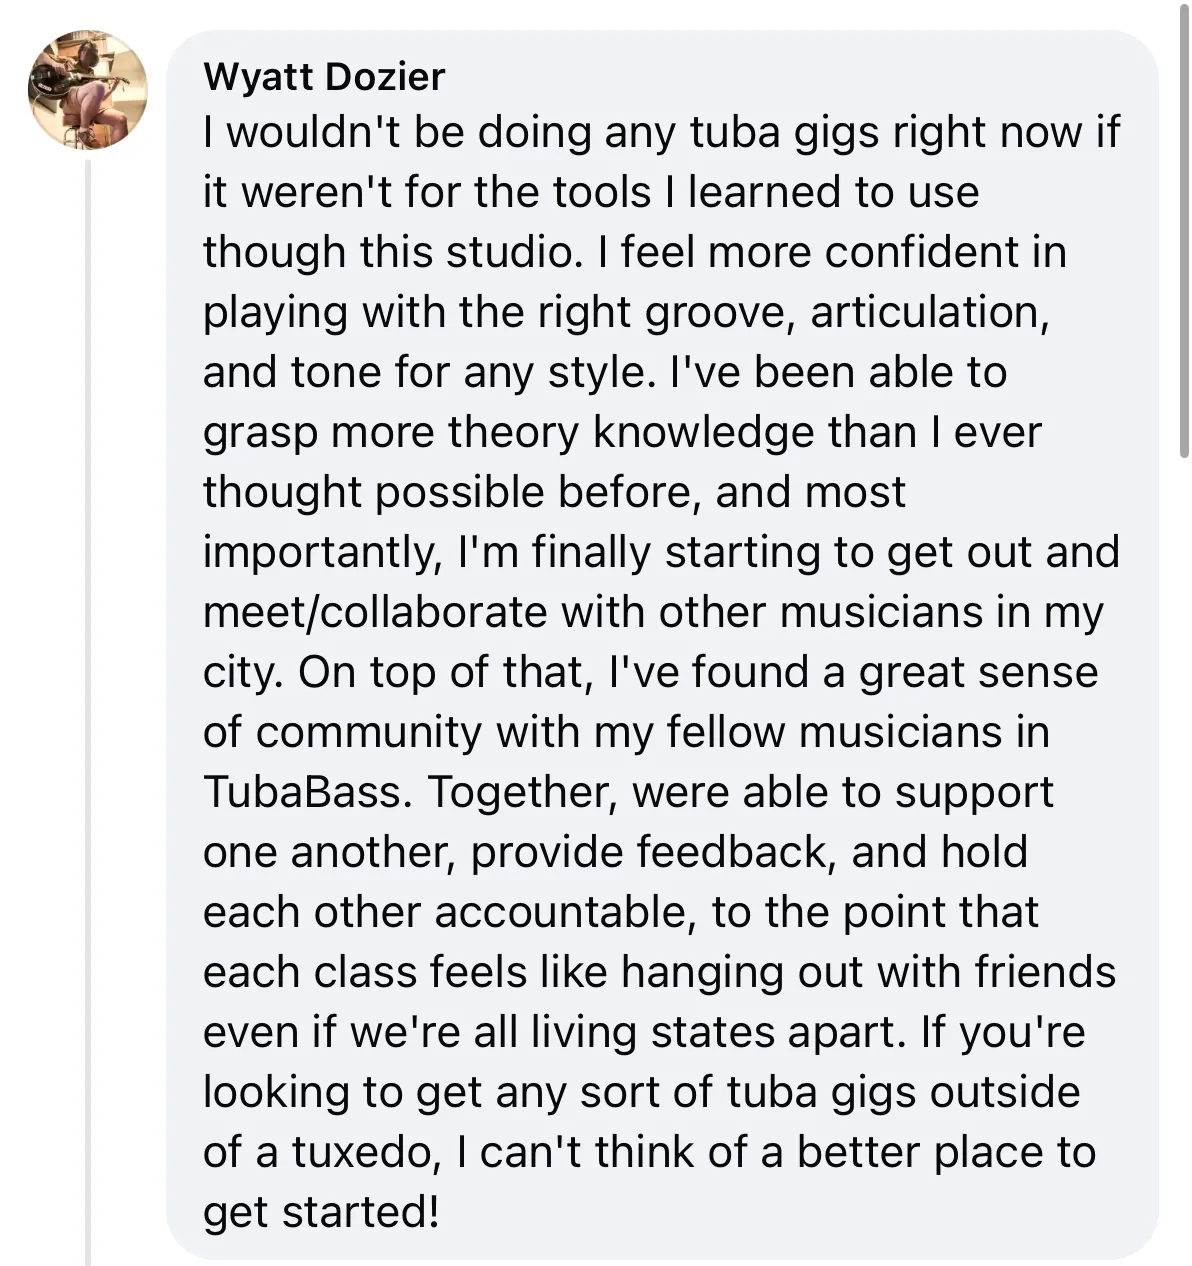Click "get started!" at the comment's end
1192x1266 pixels.
point(320,1212)
